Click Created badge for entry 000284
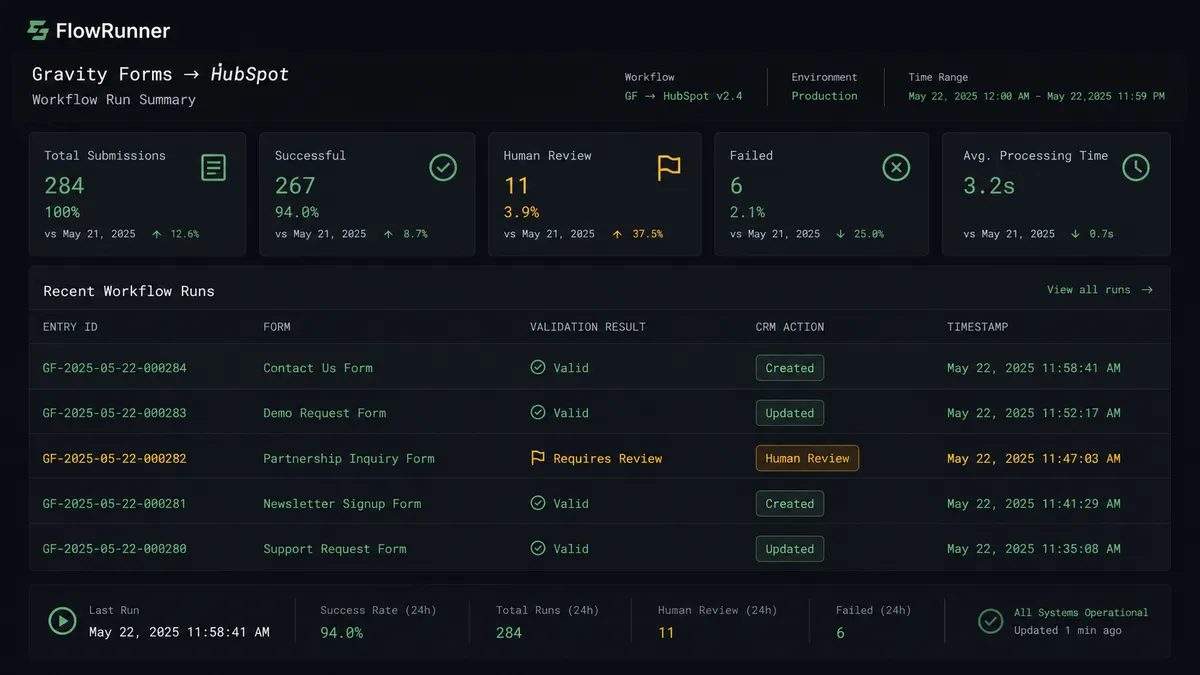 (790, 368)
